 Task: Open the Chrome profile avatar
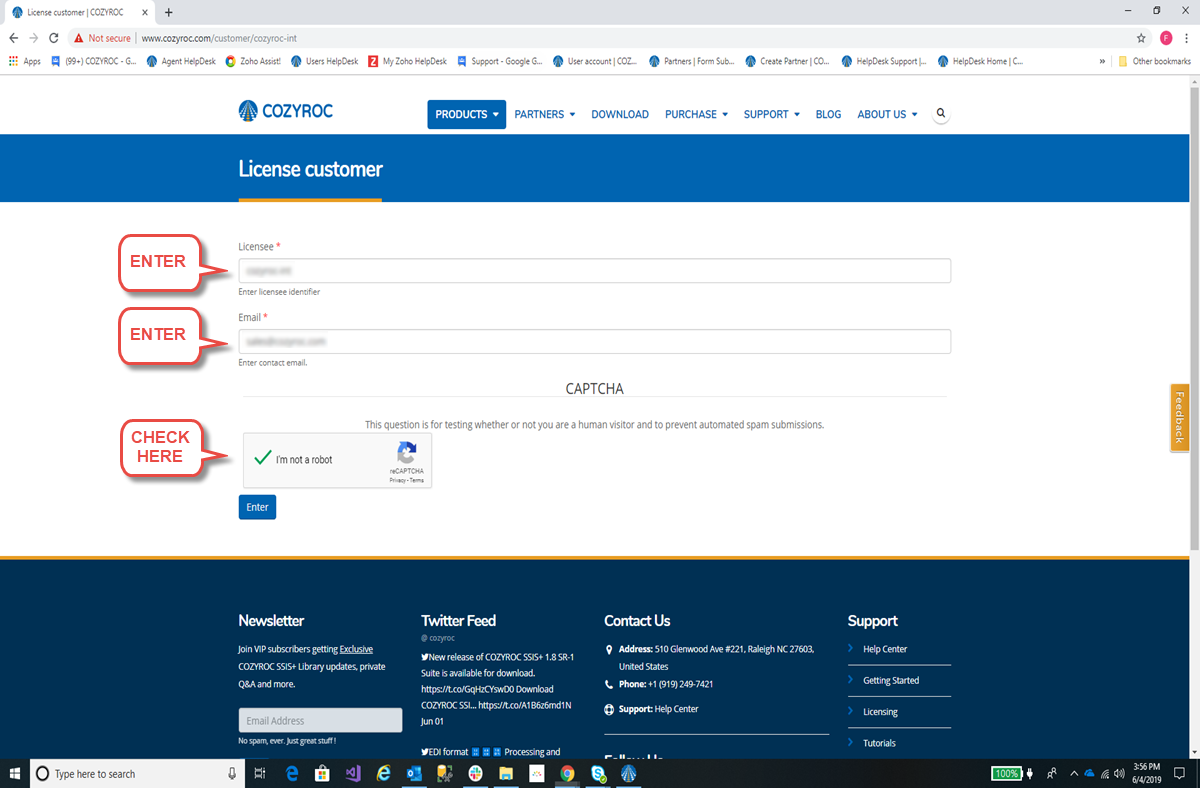click(x=1166, y=38)
